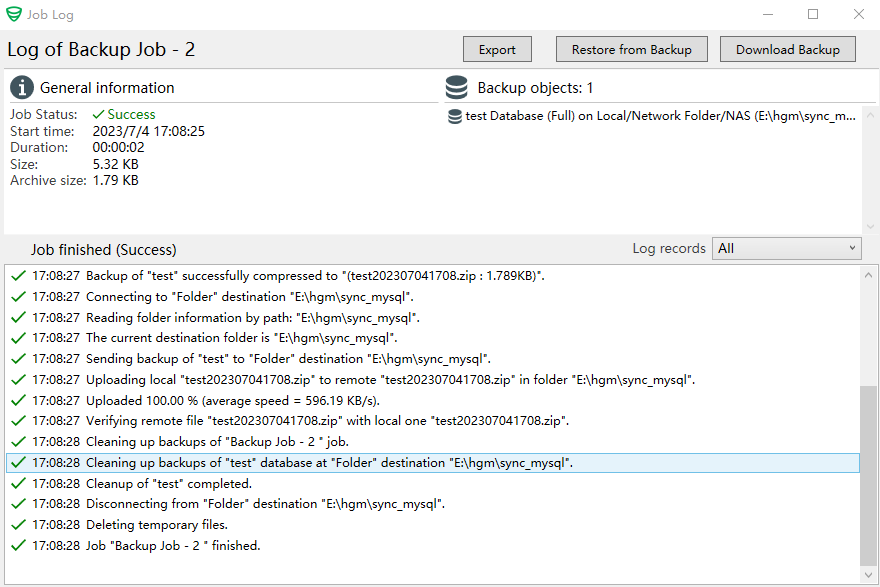Click the checkmark on the highlighted Cleaning up backups row

(x=17, y=462)
